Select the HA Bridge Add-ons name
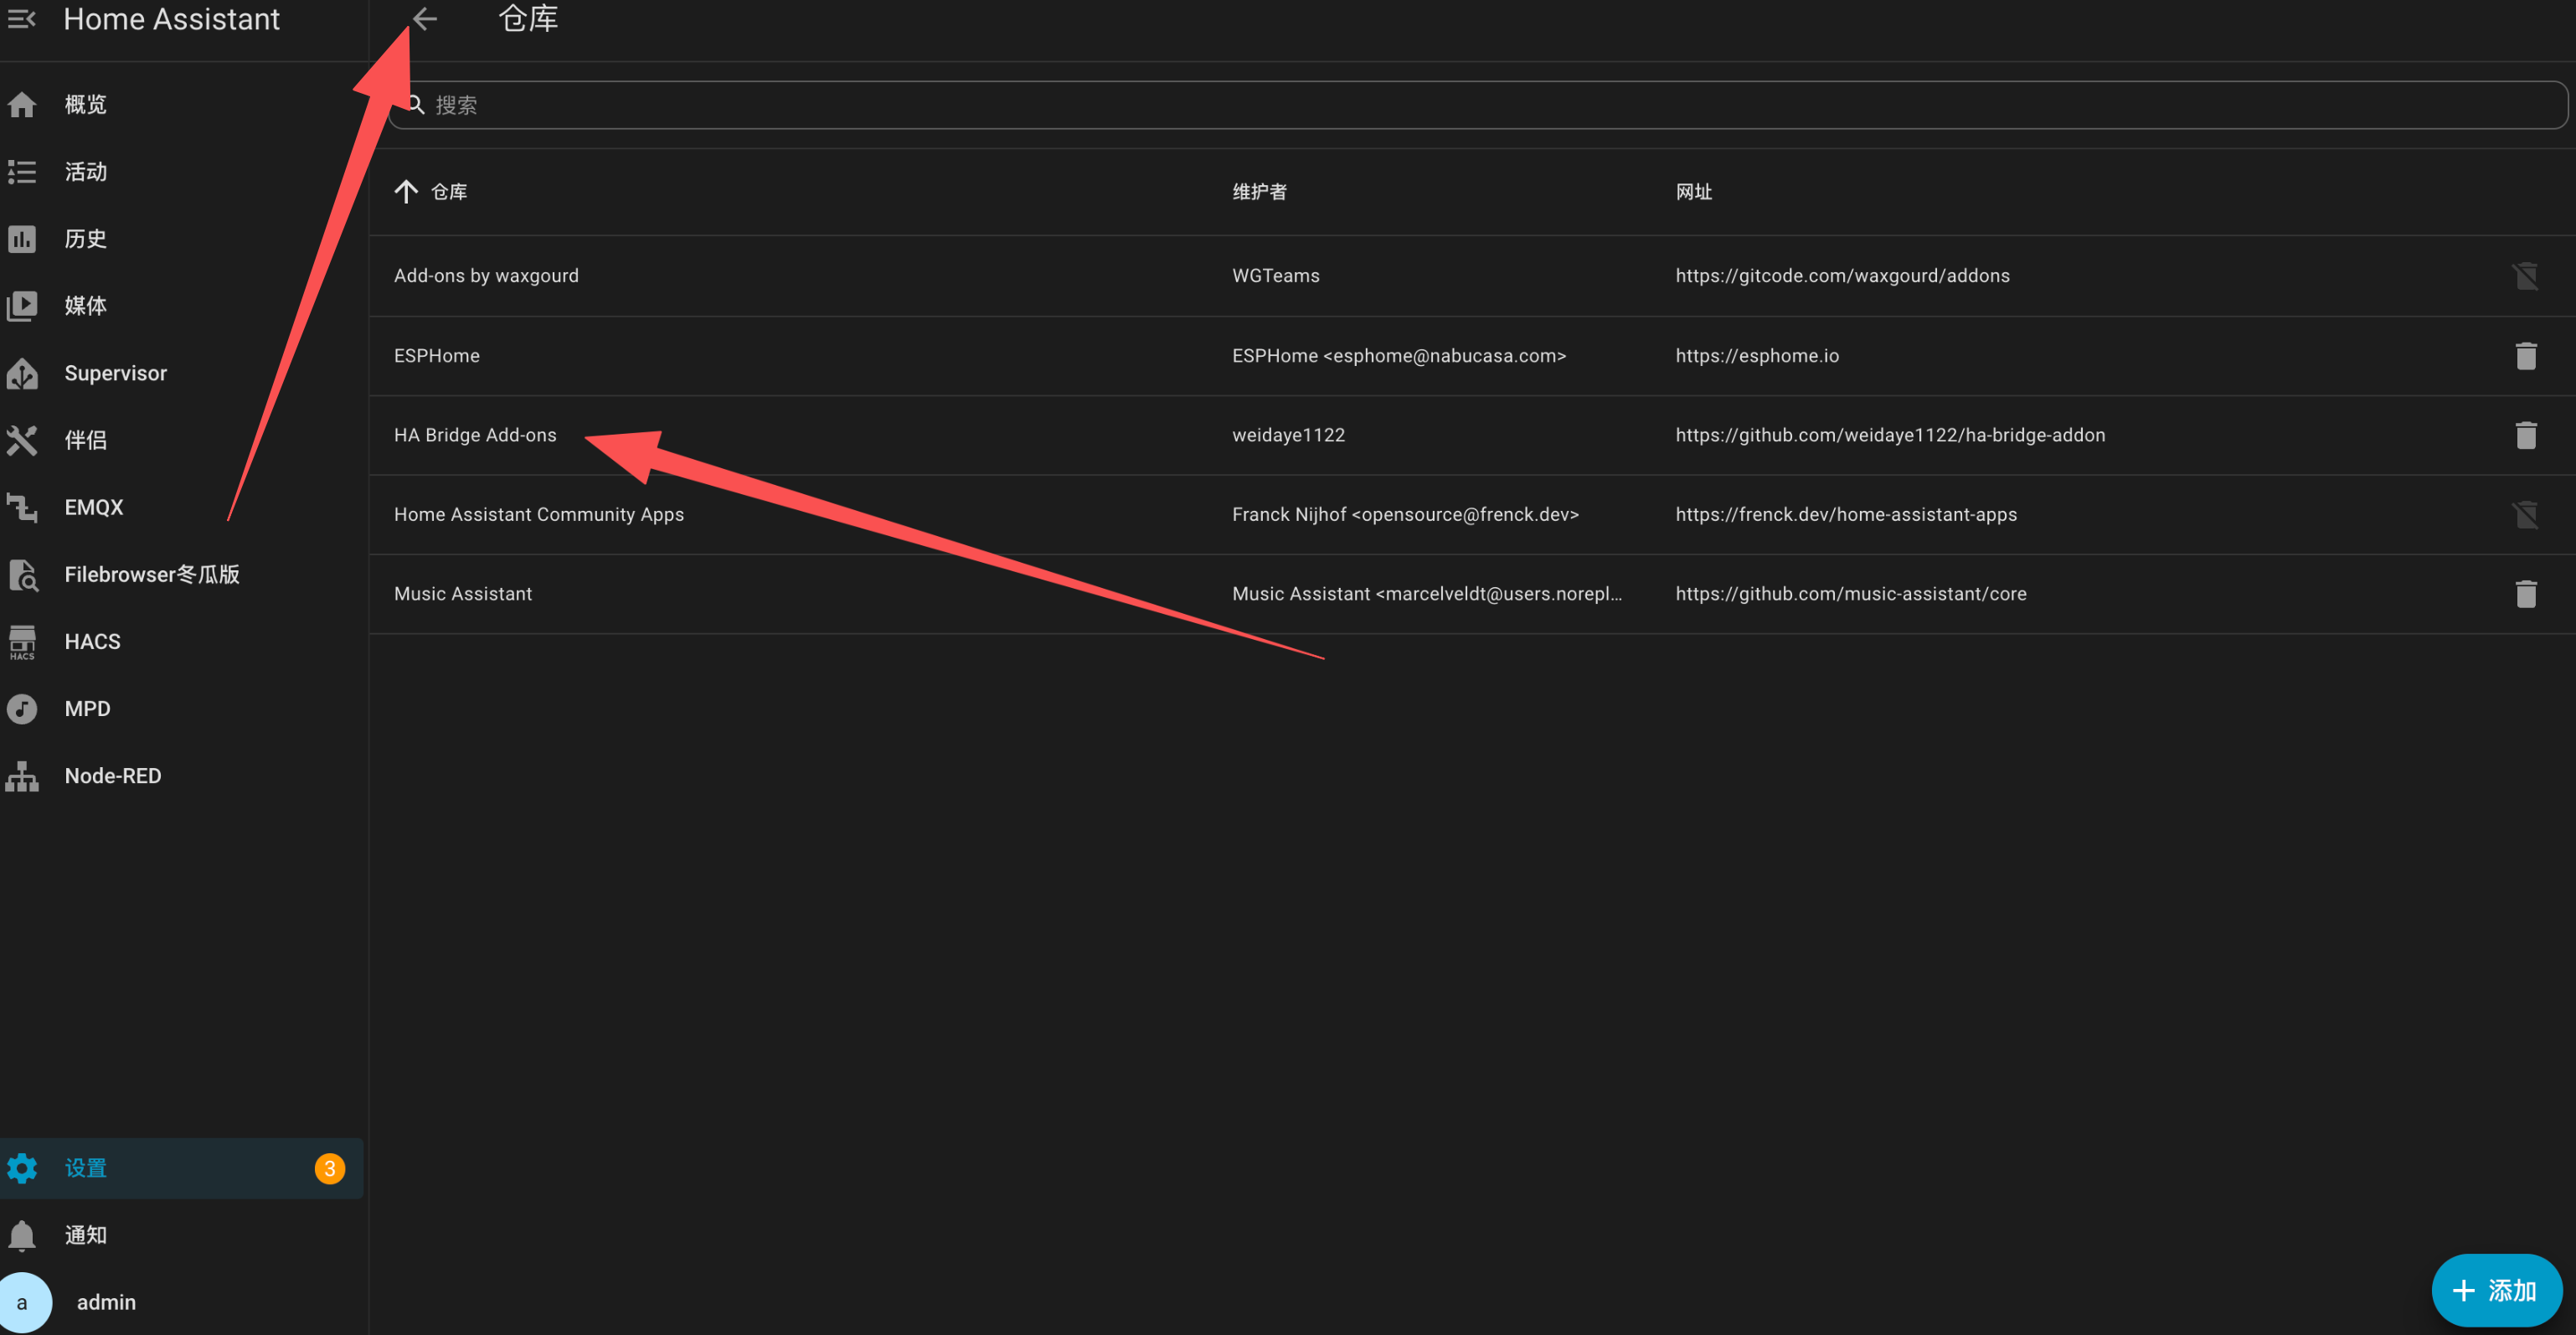Screen dimensions: 2576x1335 click(475, 435)
